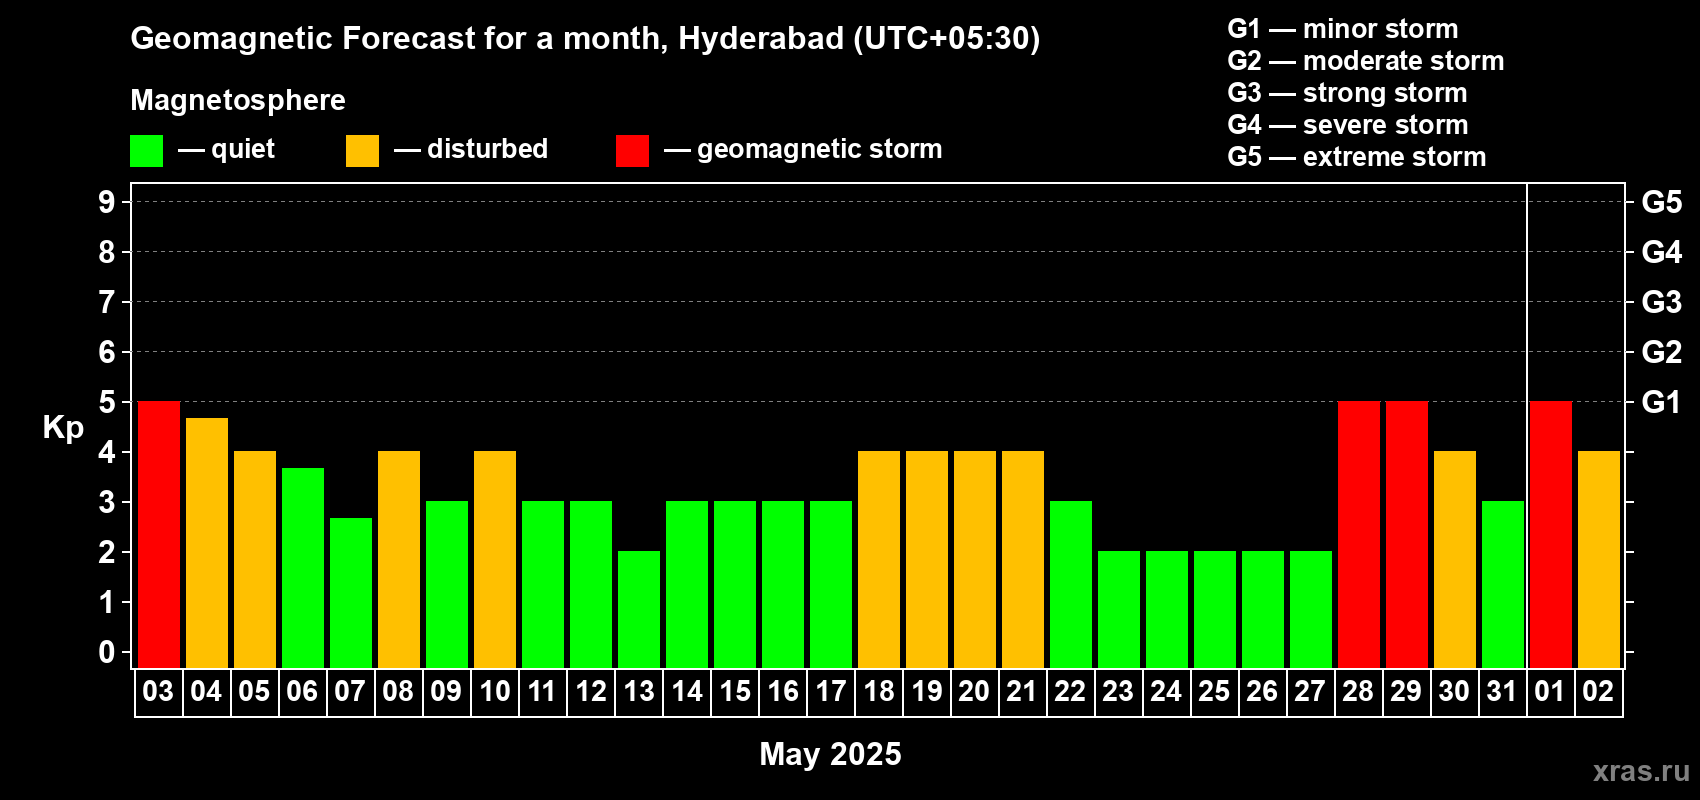Select the green bar for day 06

303,568
